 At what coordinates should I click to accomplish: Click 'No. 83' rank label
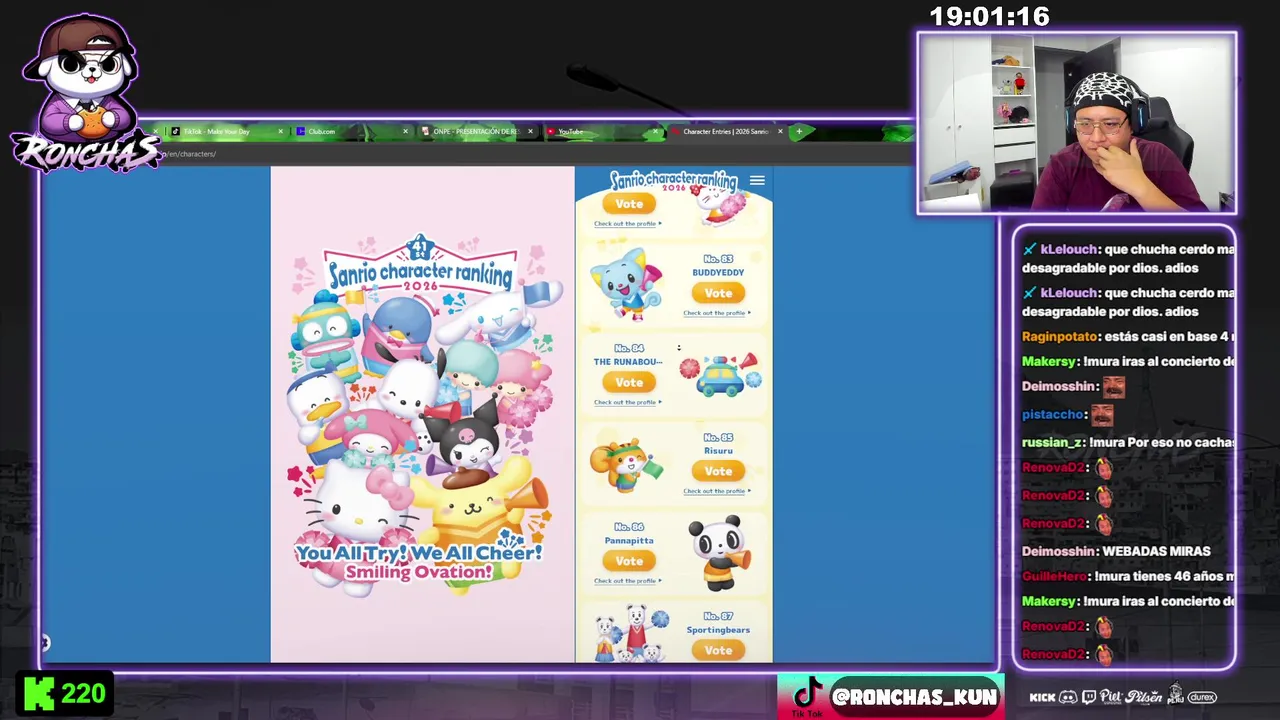[718, 259]
